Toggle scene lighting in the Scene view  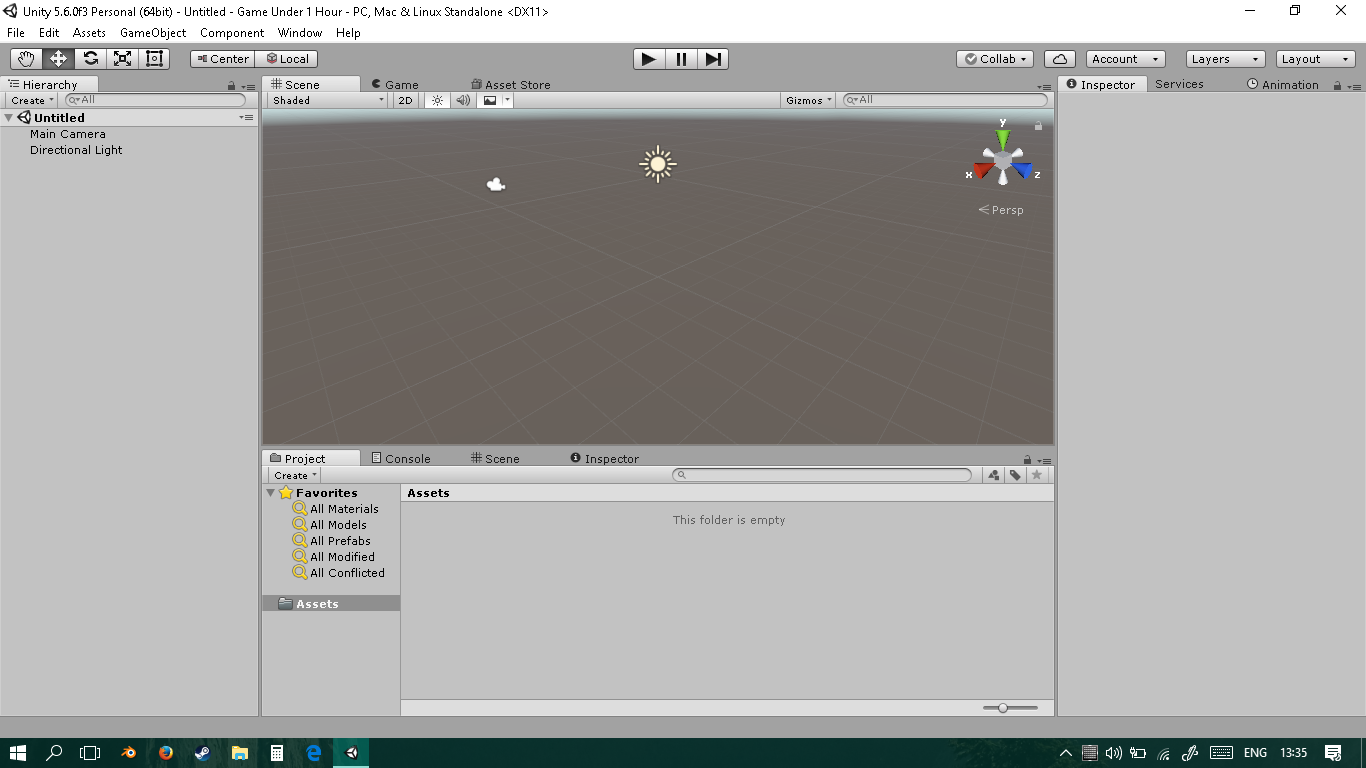pyautogui.click(x=436, y=100)
